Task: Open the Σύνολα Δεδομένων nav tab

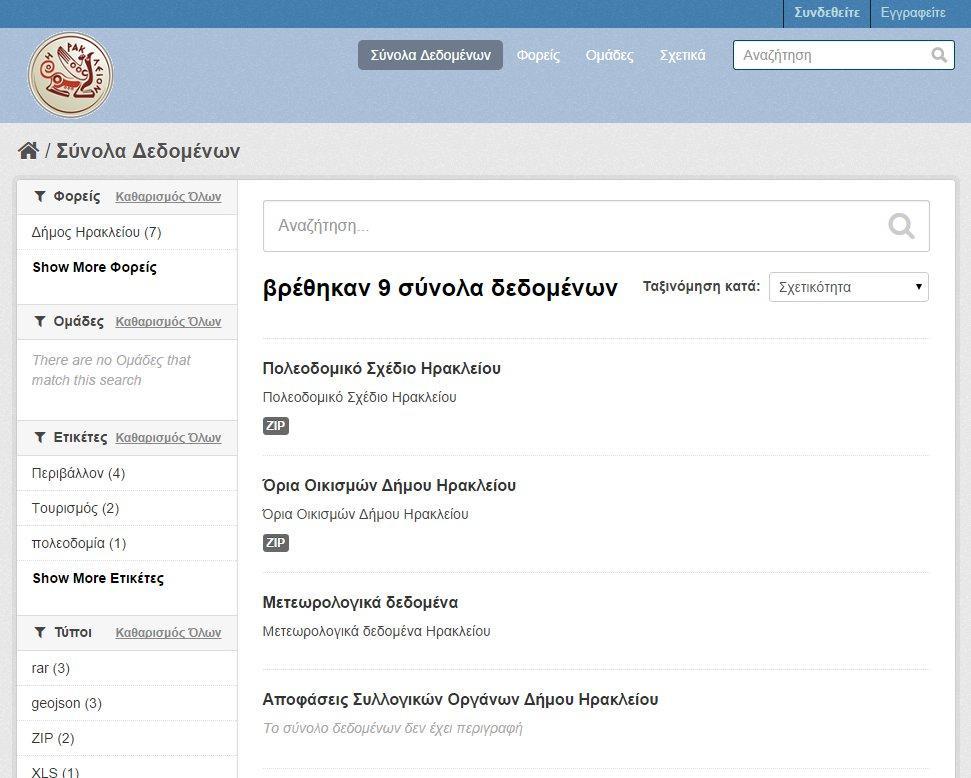Action: coord(430,55)
